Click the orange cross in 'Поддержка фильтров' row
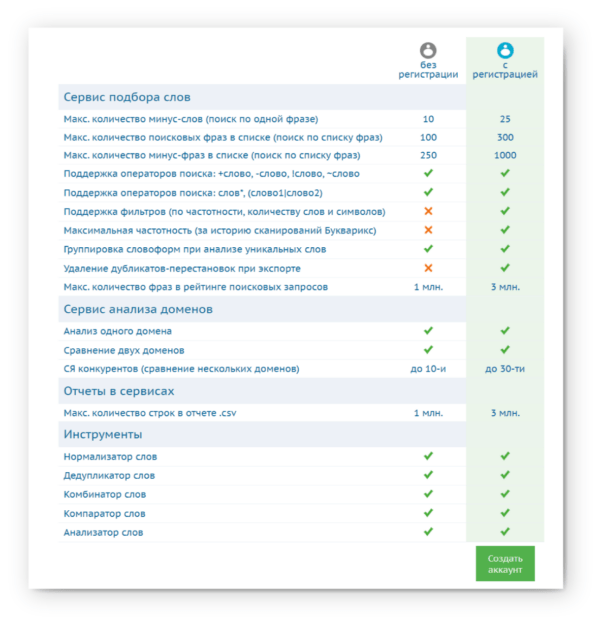Screen dimensions: 600x625 [x=428, y=211]
